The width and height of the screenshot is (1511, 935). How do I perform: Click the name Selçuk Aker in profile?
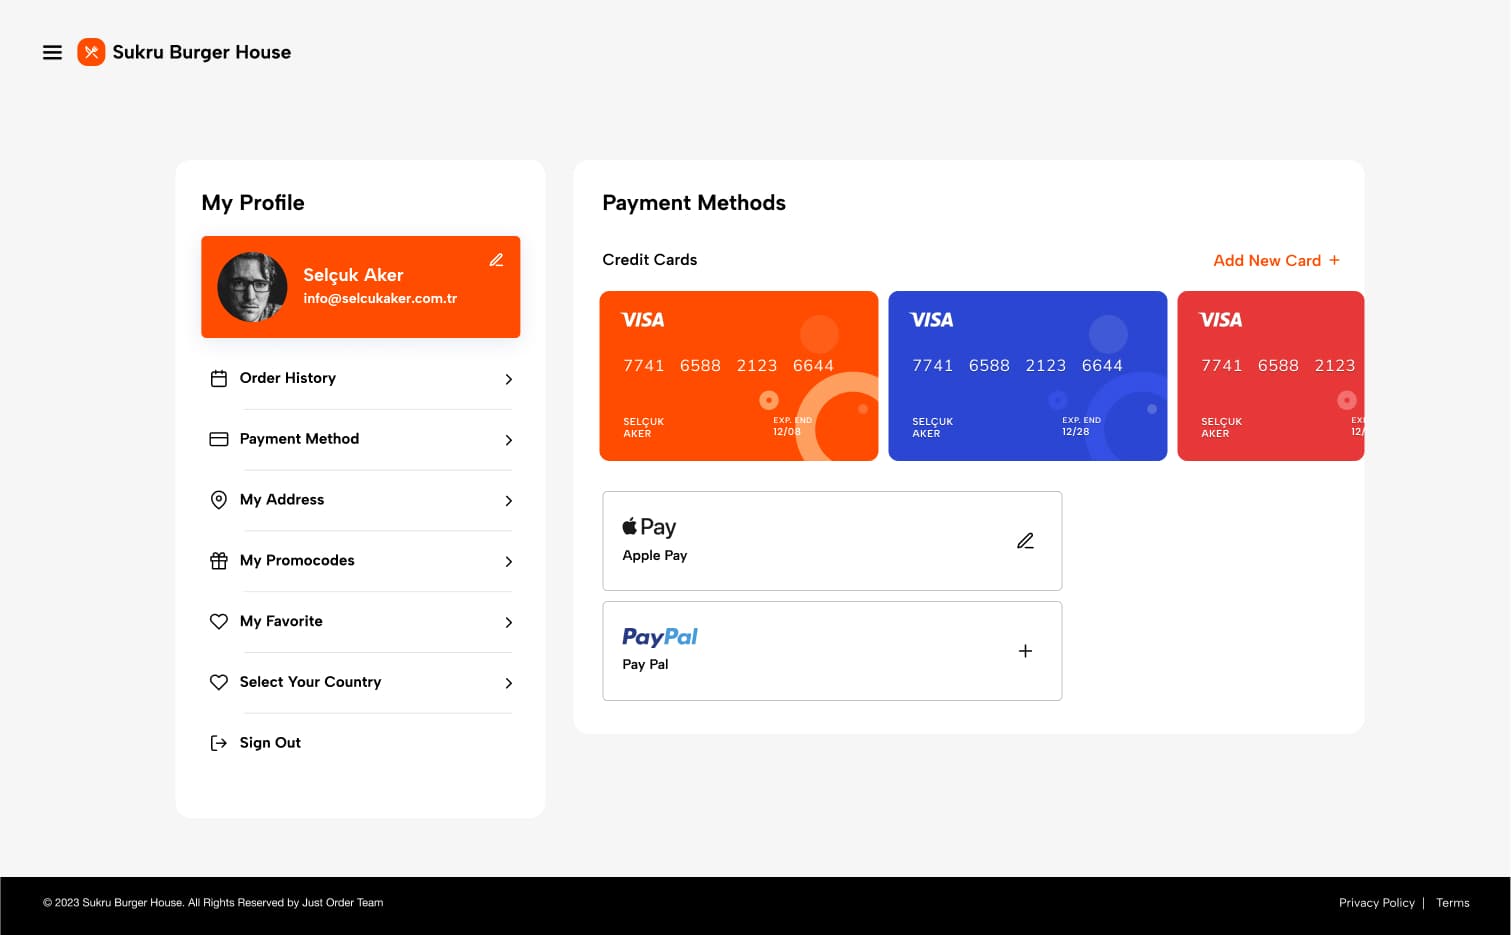point(353,275)
